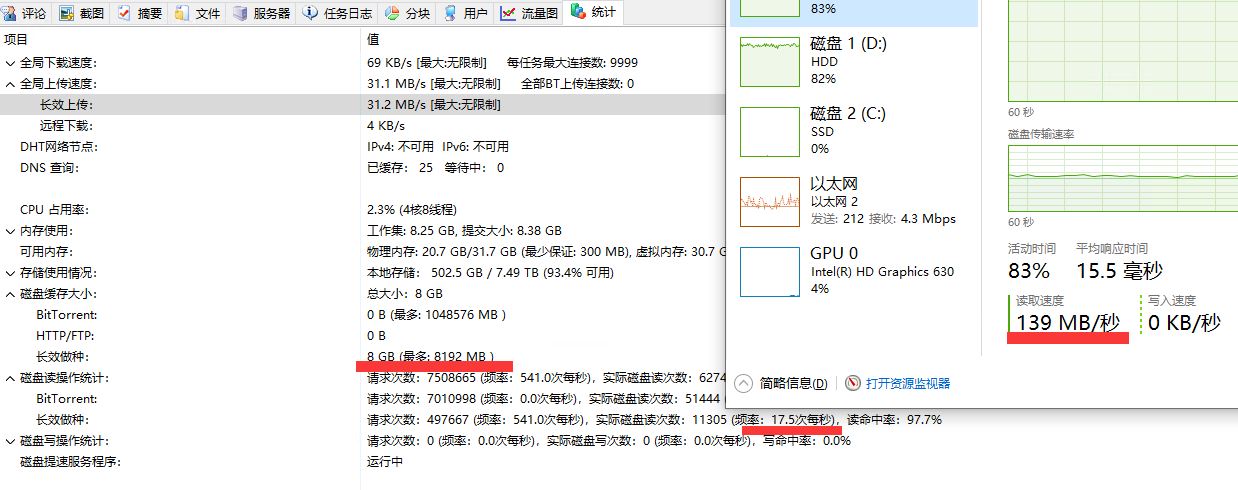Select 磁盘 2 (C:) in Task Manager

pos(855,131)
